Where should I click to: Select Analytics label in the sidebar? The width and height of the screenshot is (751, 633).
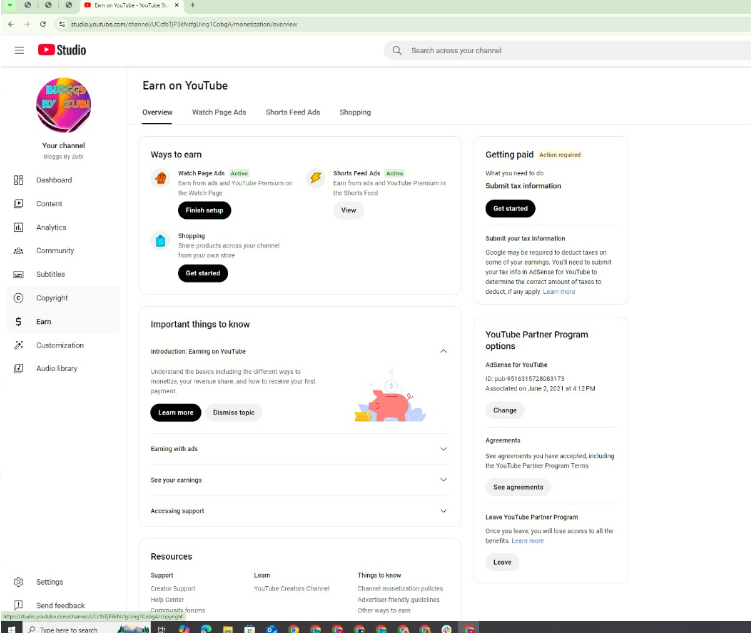[x=51, y=227]
